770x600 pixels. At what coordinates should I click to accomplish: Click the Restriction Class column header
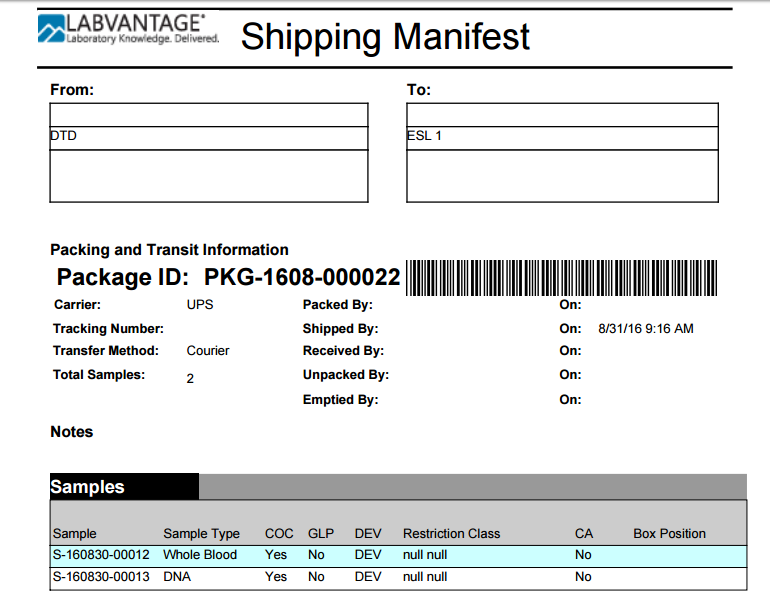coord(451,534)
